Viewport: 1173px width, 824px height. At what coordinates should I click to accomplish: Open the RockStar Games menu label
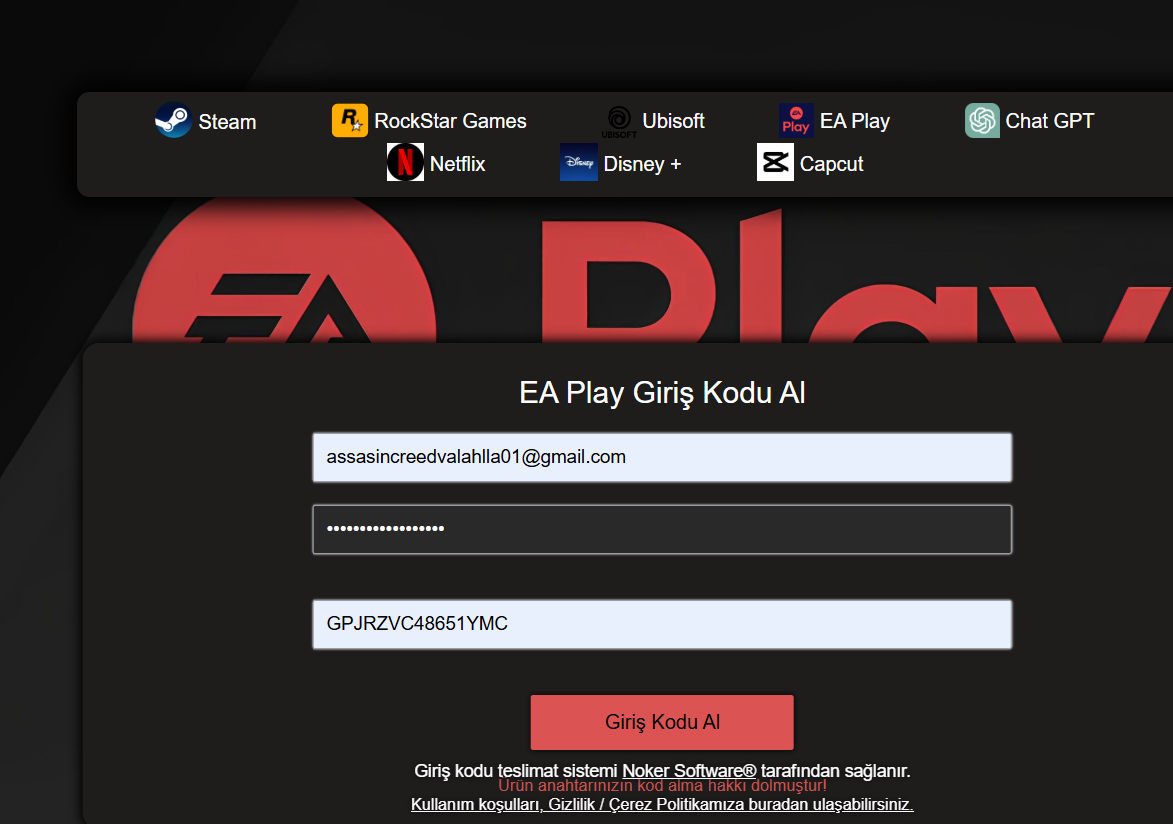coord(450,120)
